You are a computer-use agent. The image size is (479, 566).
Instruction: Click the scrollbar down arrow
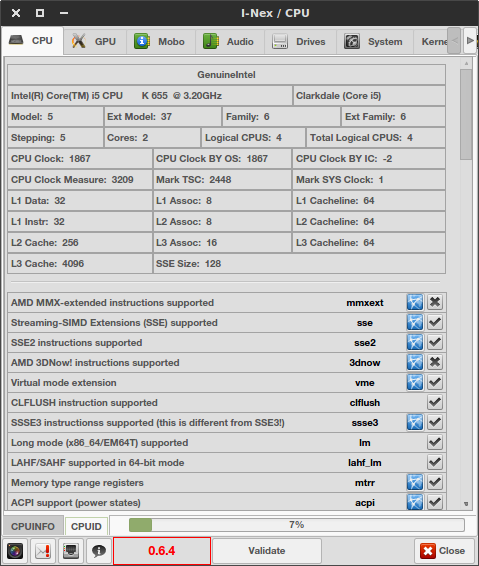click(466, 504)
